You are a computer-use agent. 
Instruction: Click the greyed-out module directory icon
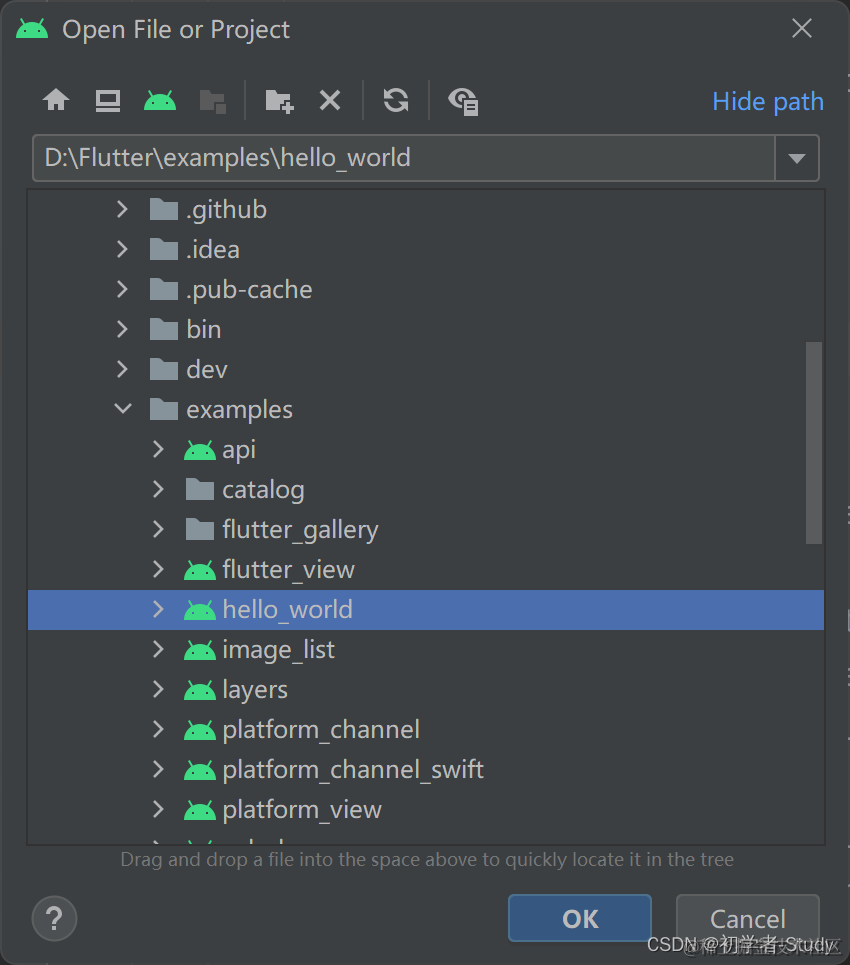213,102
